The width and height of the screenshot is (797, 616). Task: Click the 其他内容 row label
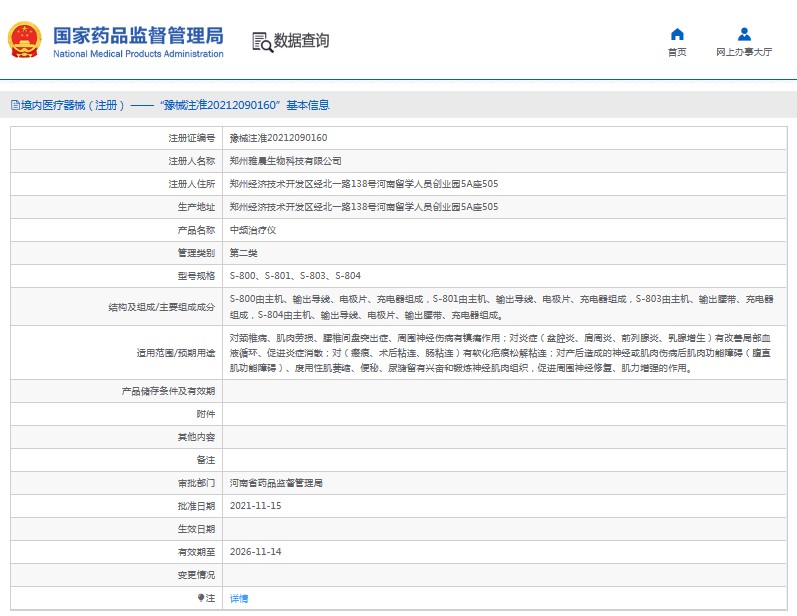[x=196, y=437]
